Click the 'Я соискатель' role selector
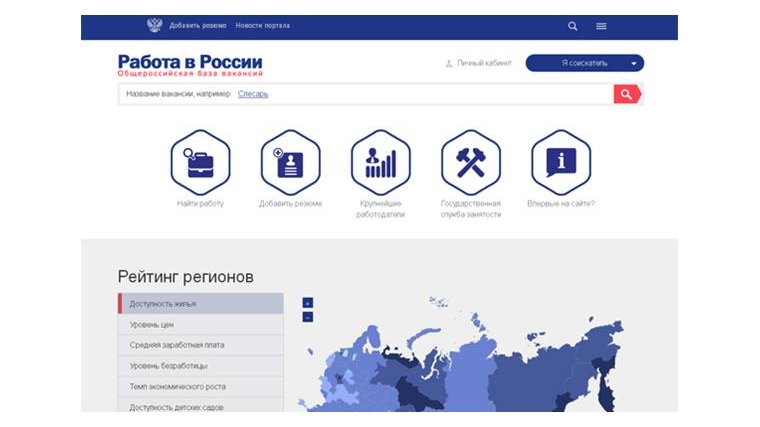The width and height of the screenshot is (760, 427). pyautogui.click(x=585, y=63)
